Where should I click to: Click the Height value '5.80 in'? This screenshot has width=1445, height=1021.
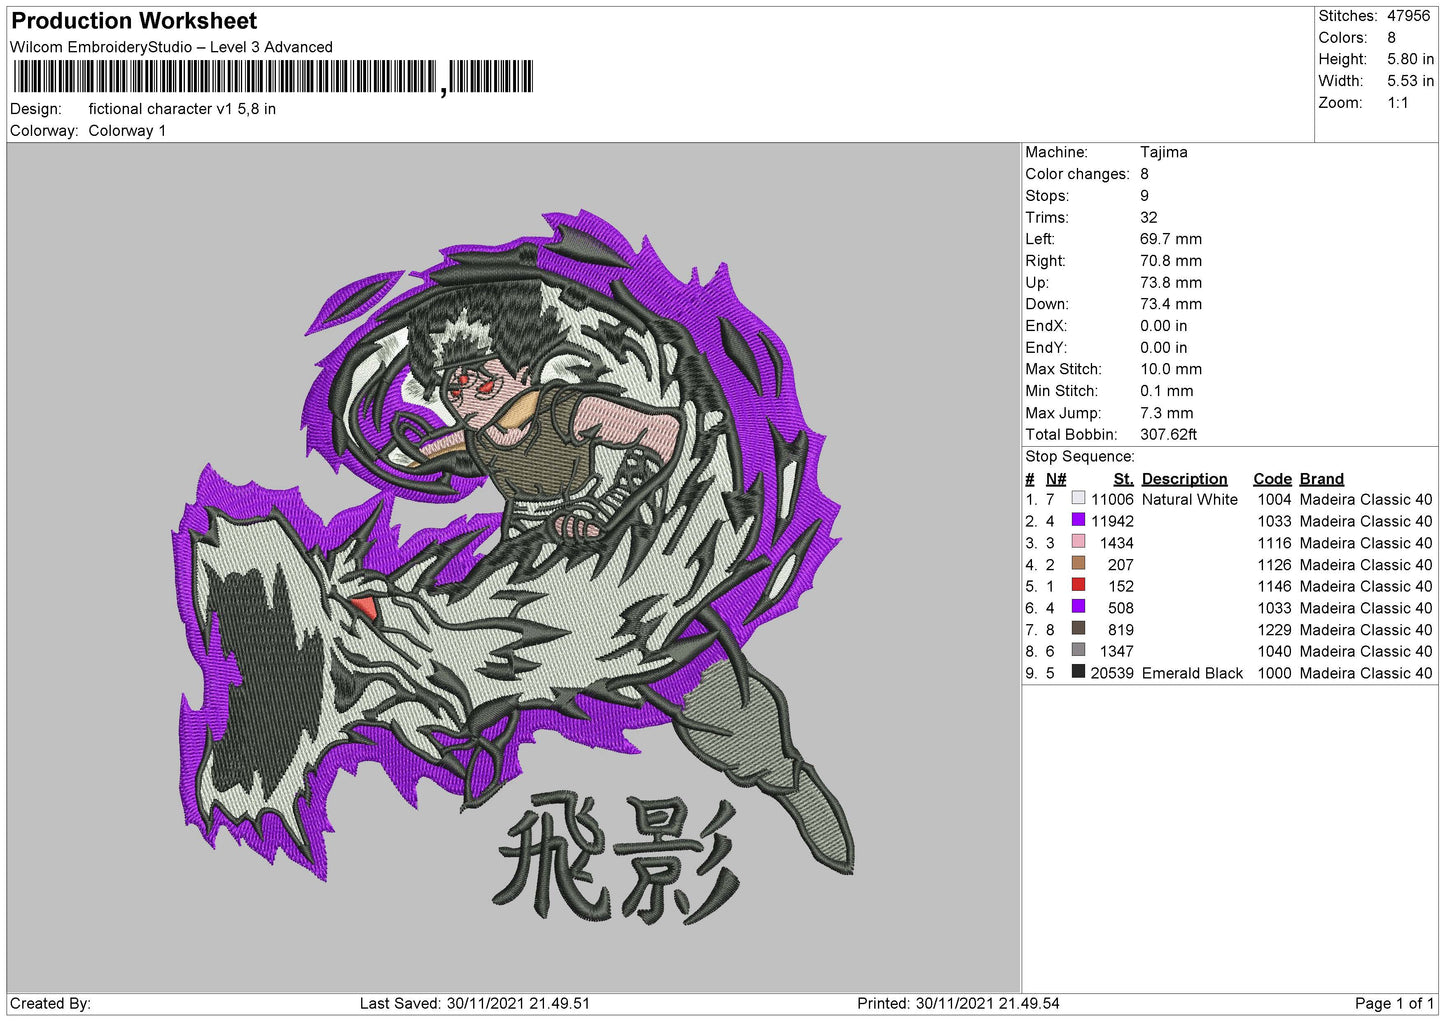coord(1410,59)
